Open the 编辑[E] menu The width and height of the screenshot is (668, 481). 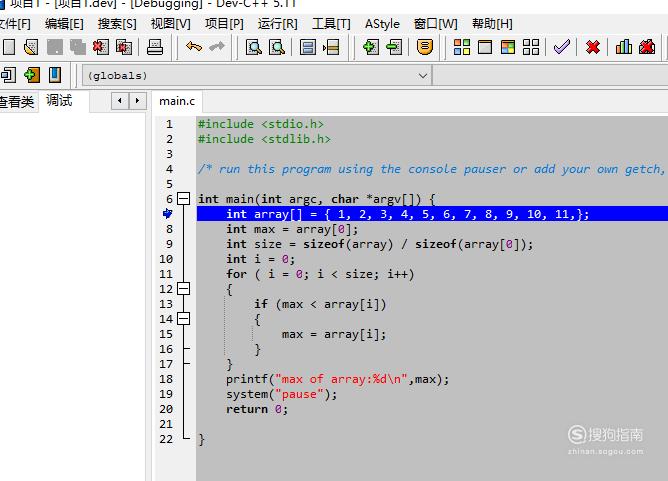point(64,24)
